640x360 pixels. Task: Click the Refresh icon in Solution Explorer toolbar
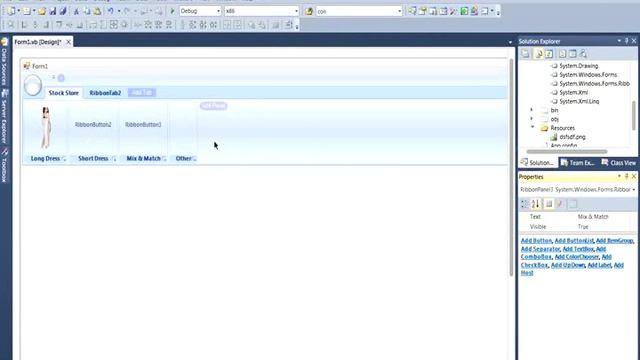click(549, 53)
